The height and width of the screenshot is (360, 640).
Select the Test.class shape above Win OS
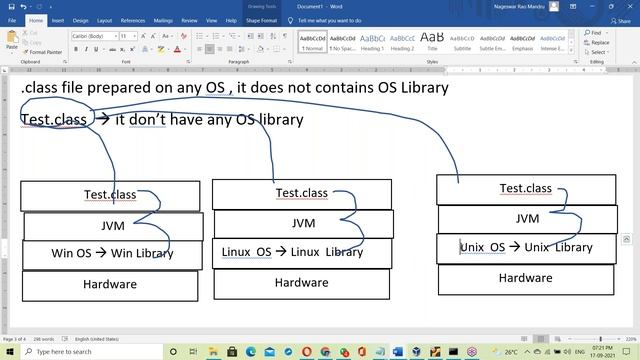[x=110, y=196]
